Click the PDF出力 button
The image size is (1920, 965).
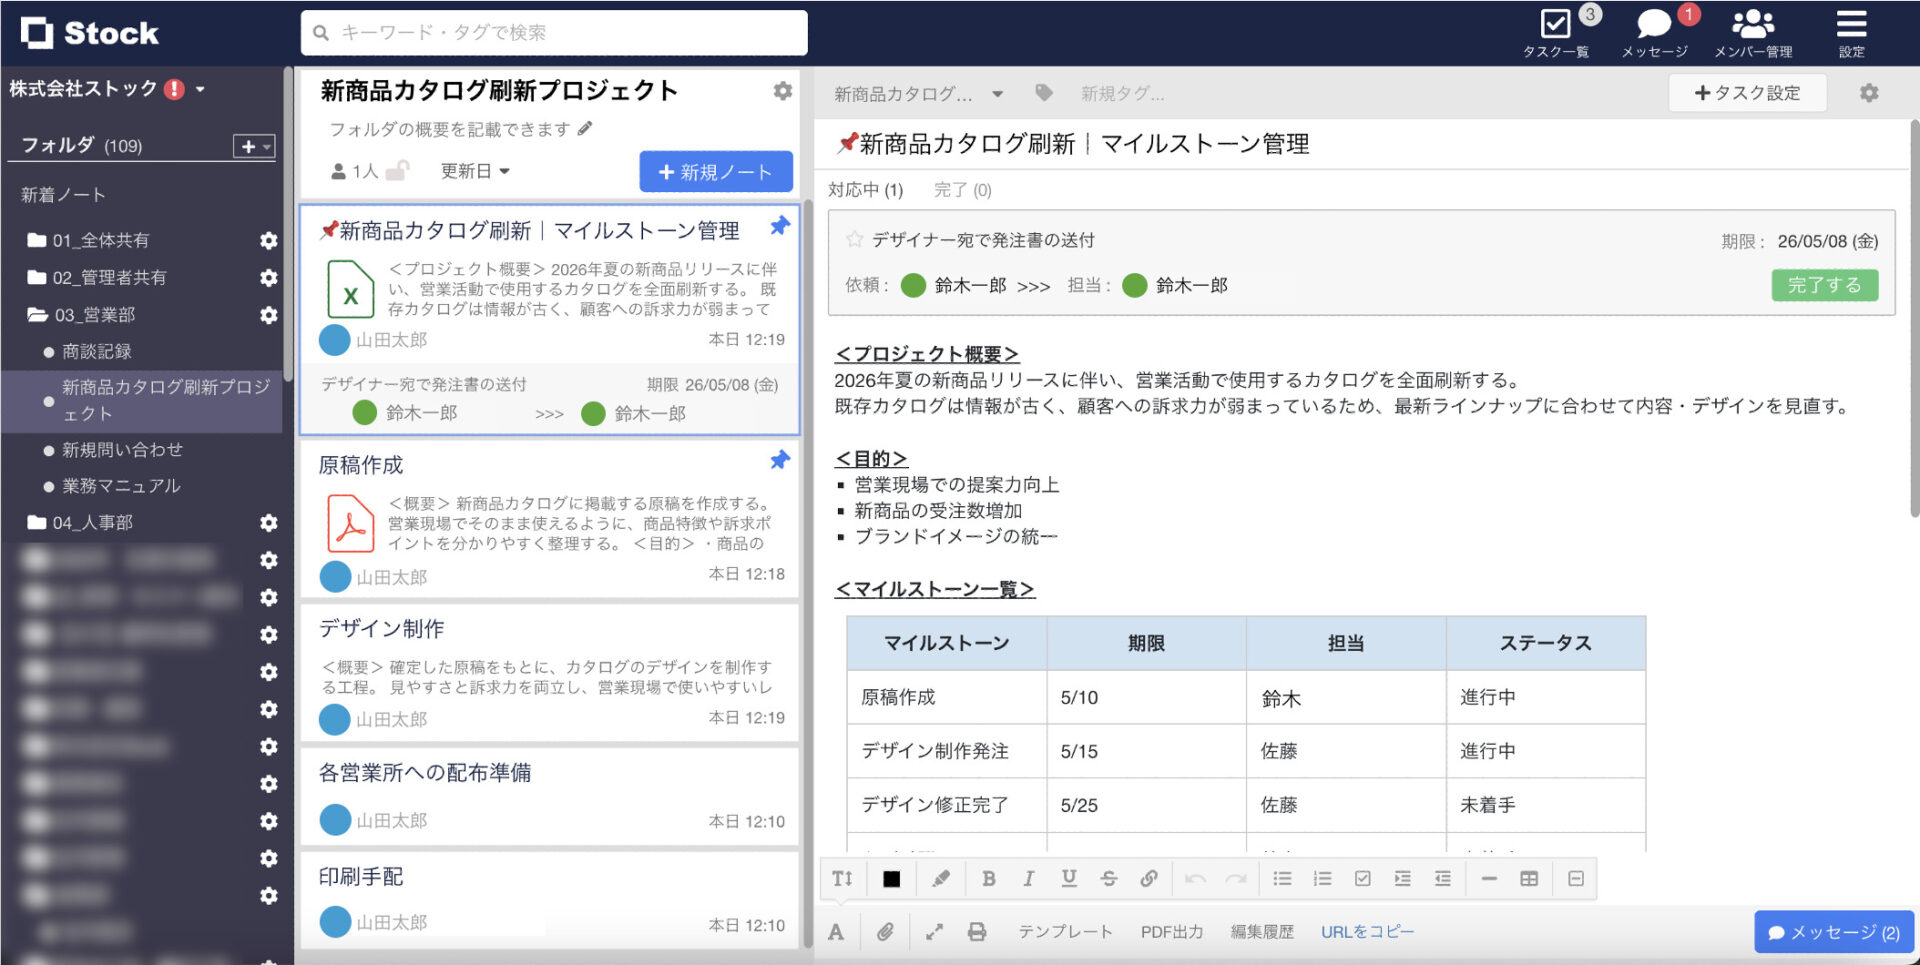pyautogui.click(x=1172, y=932)
